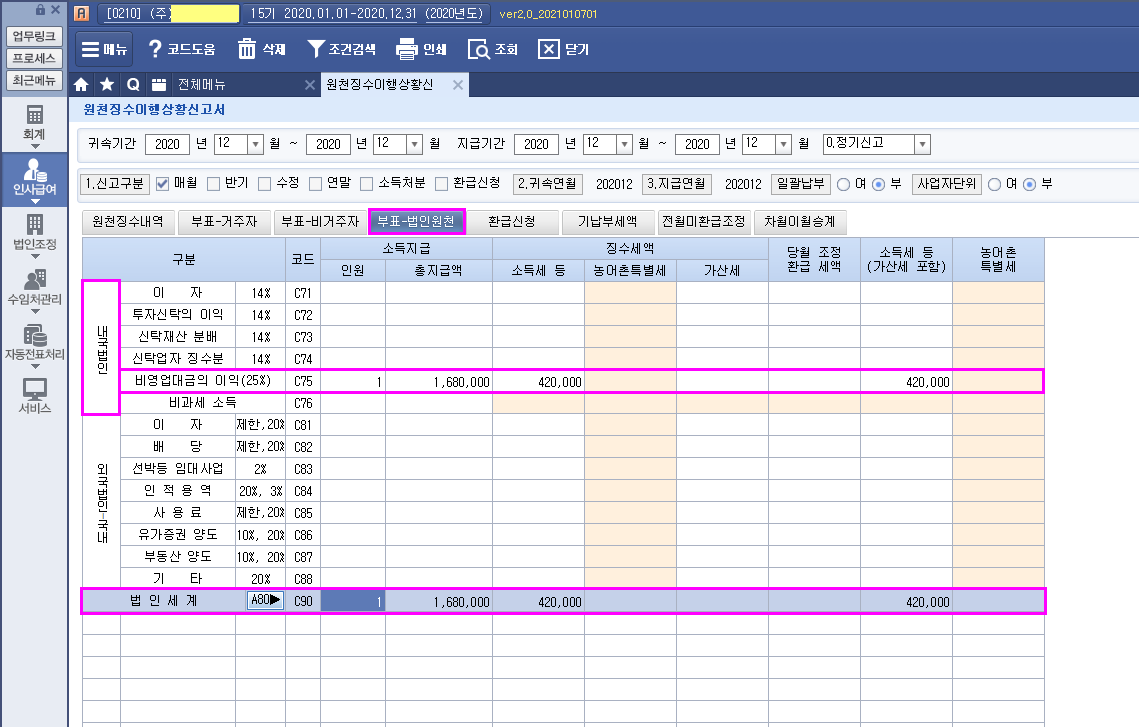The height and width of the screenshot is (727, 1139).
Task: Click the 인쇄 printer icon
Action: 406,49
